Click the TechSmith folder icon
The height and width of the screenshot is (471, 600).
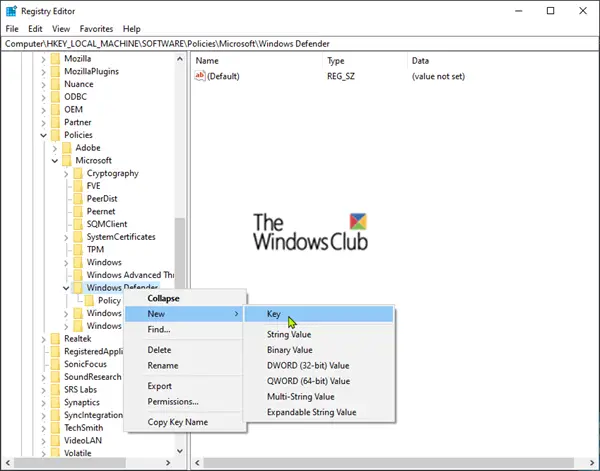(55, 428)
